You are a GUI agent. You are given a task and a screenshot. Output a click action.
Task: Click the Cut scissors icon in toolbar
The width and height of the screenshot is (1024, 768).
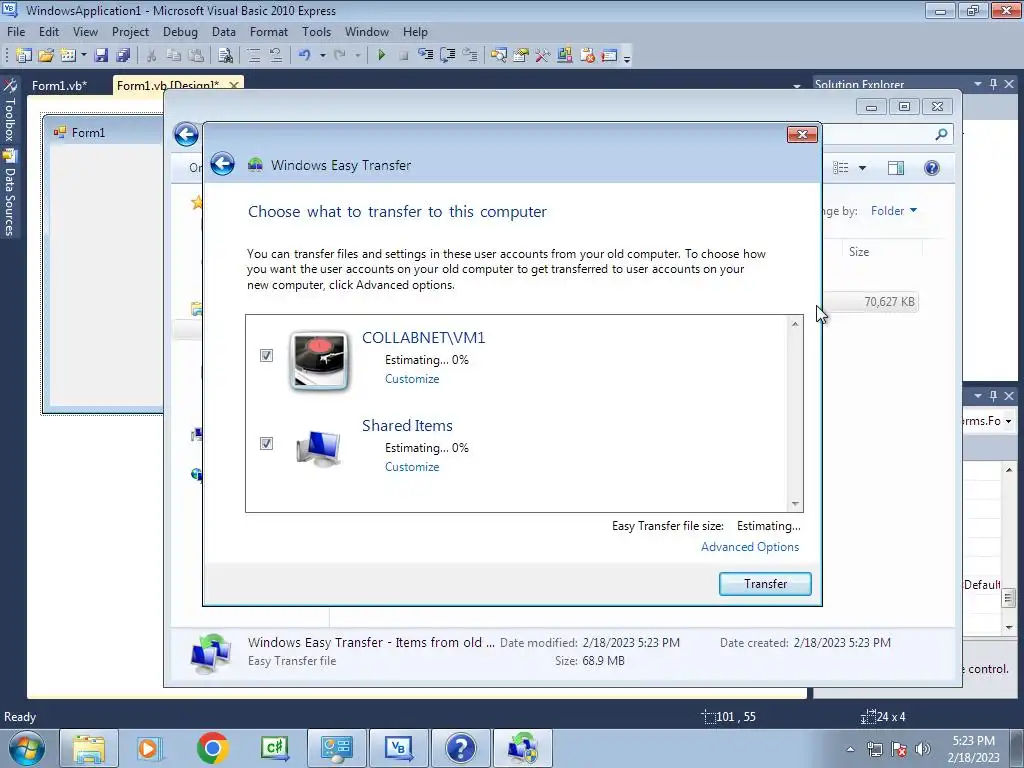tap(152, 56)
